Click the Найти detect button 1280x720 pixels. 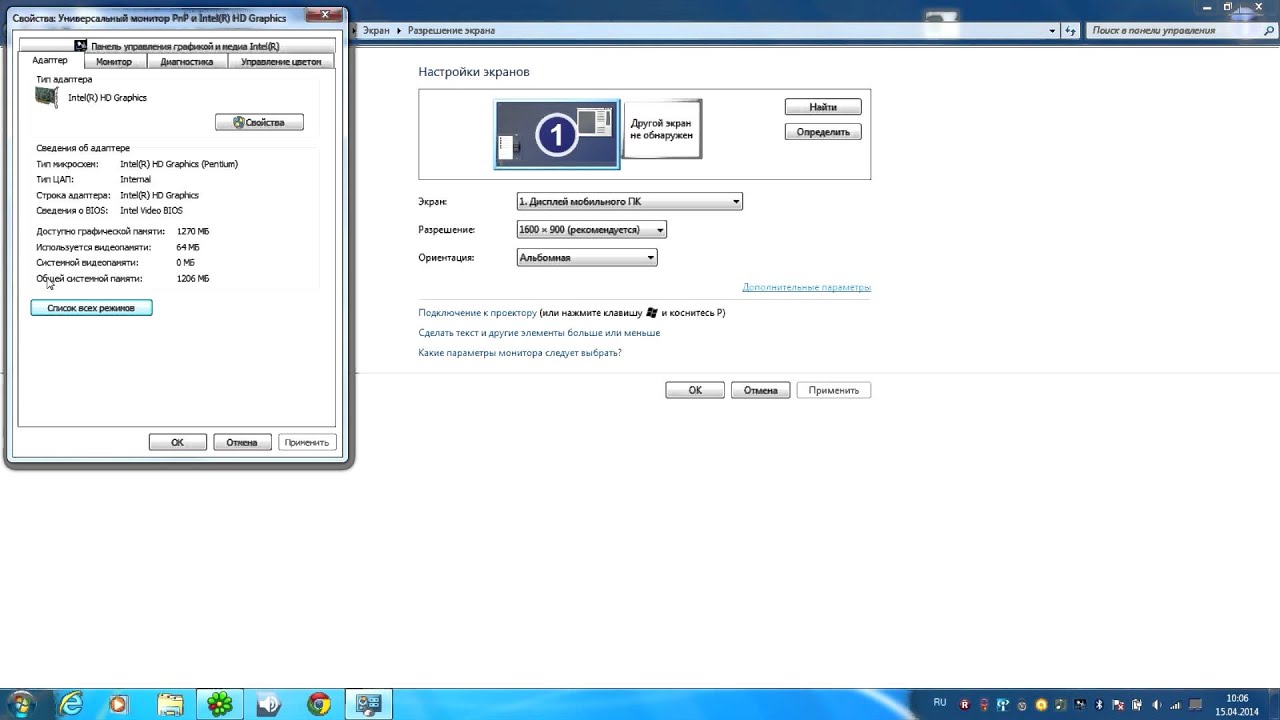coord(823,107)
